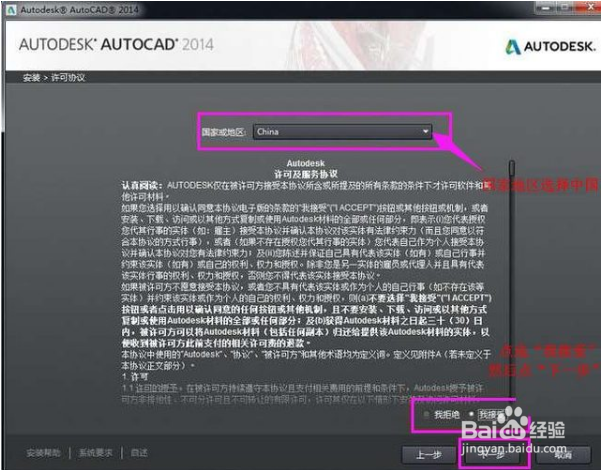The width and height of the screenshot is (601, 470).
Task: Close the installer window
Action: click(x=591, y=7)
